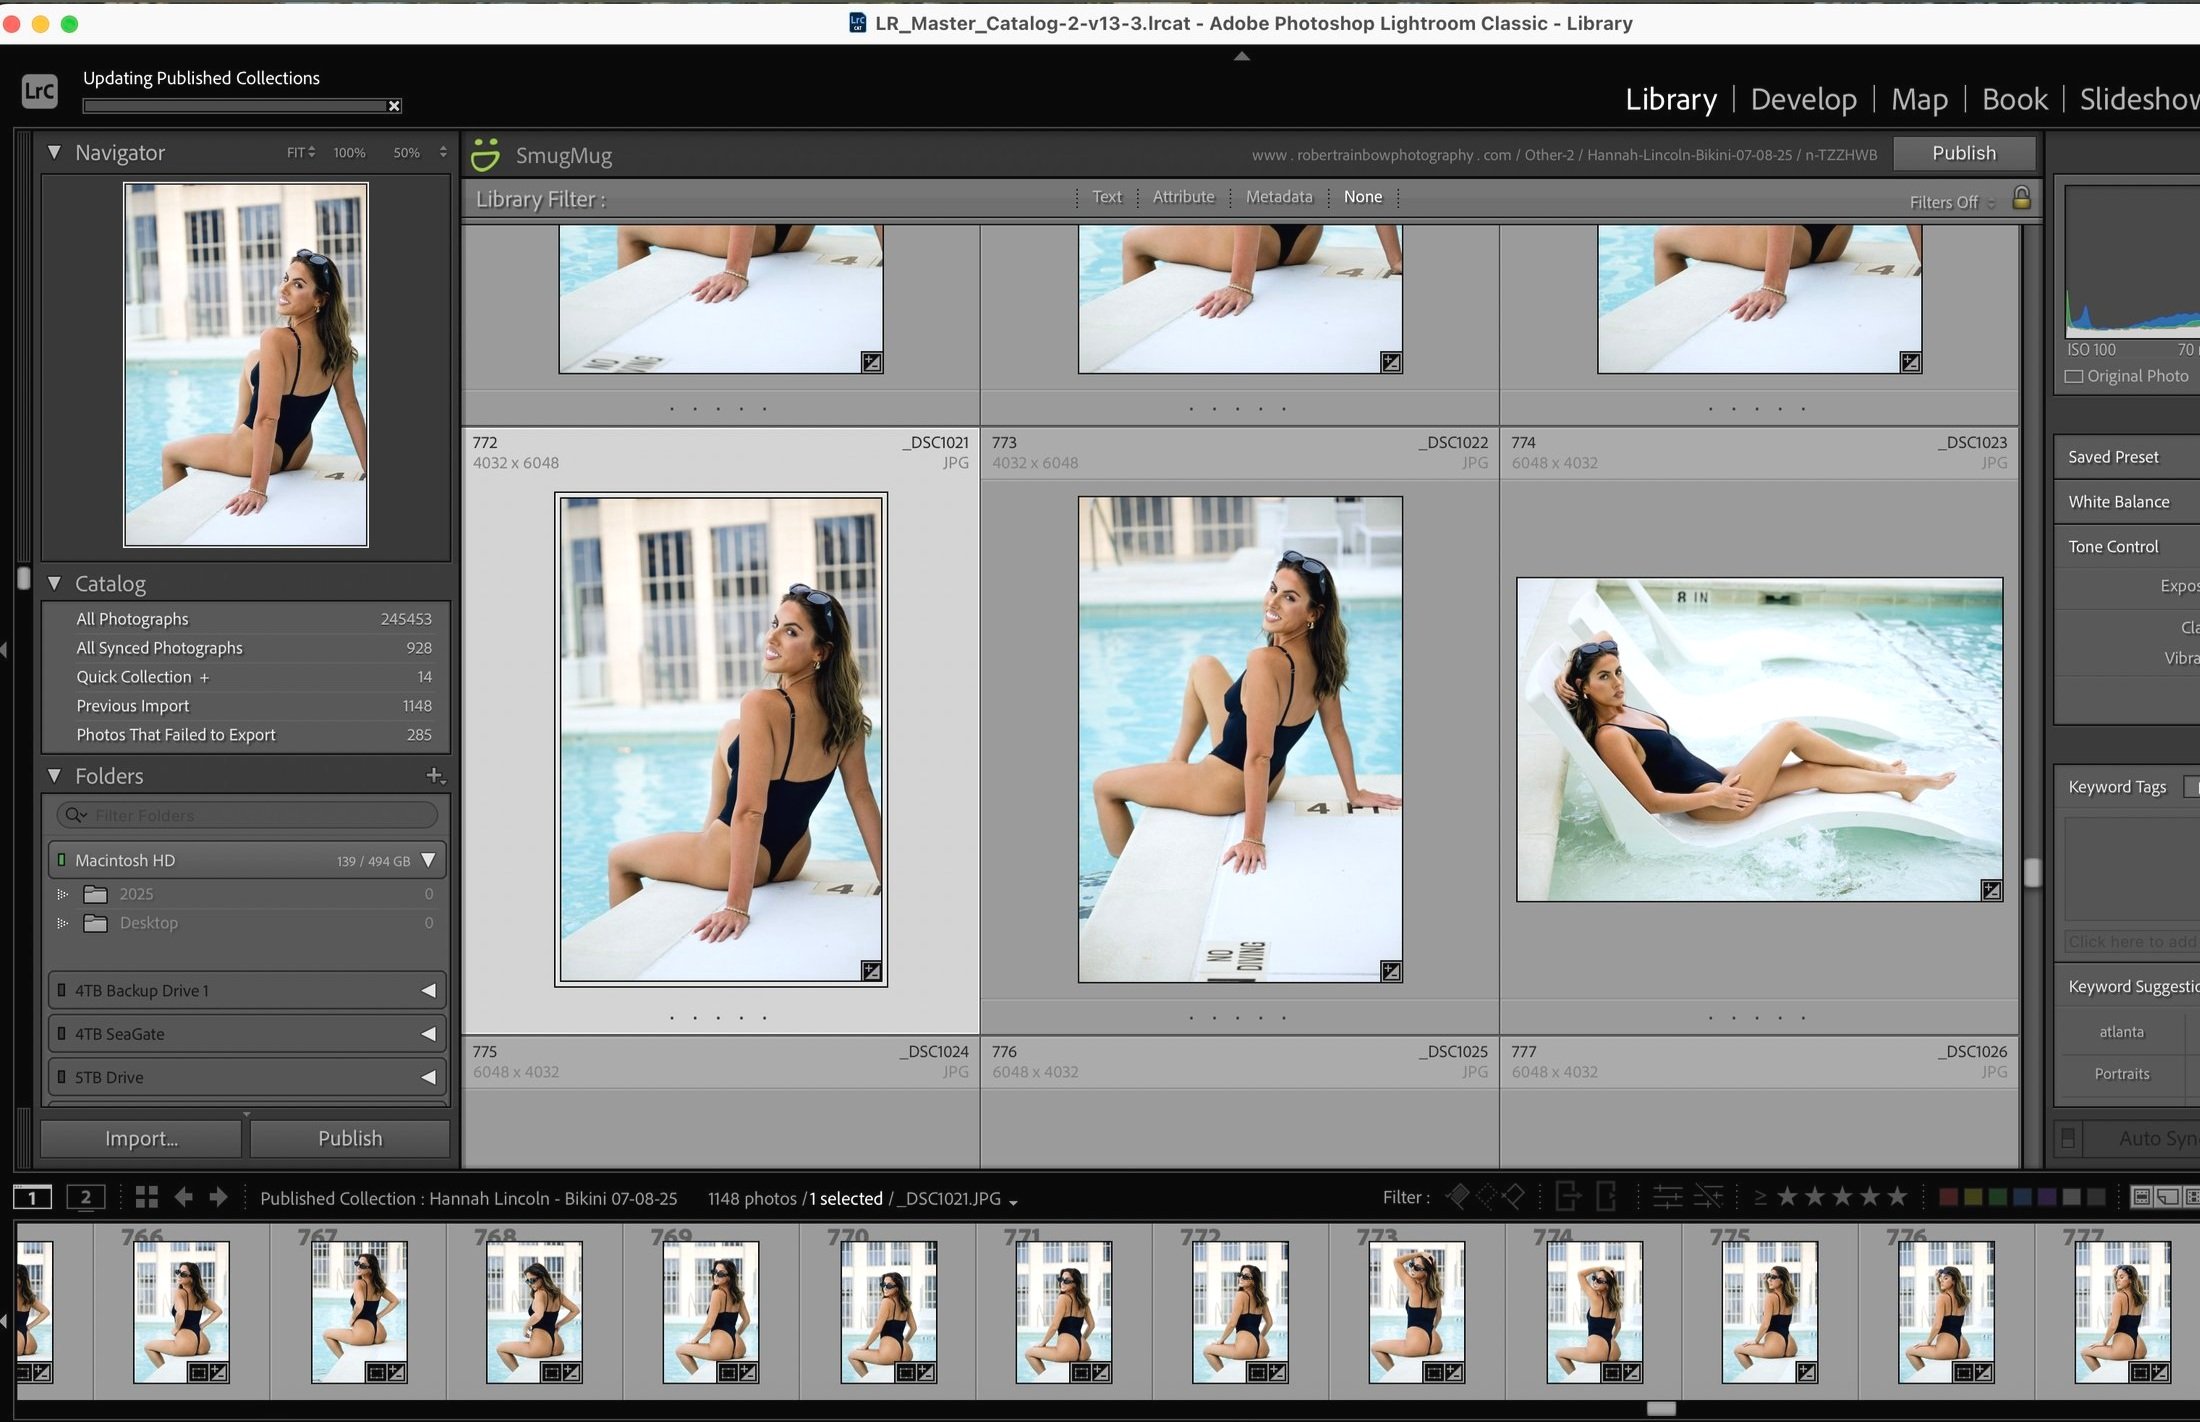2200x1422 pixels.
Task: Set Navigator zoom to 100%
Action: [x=349, y=152]
